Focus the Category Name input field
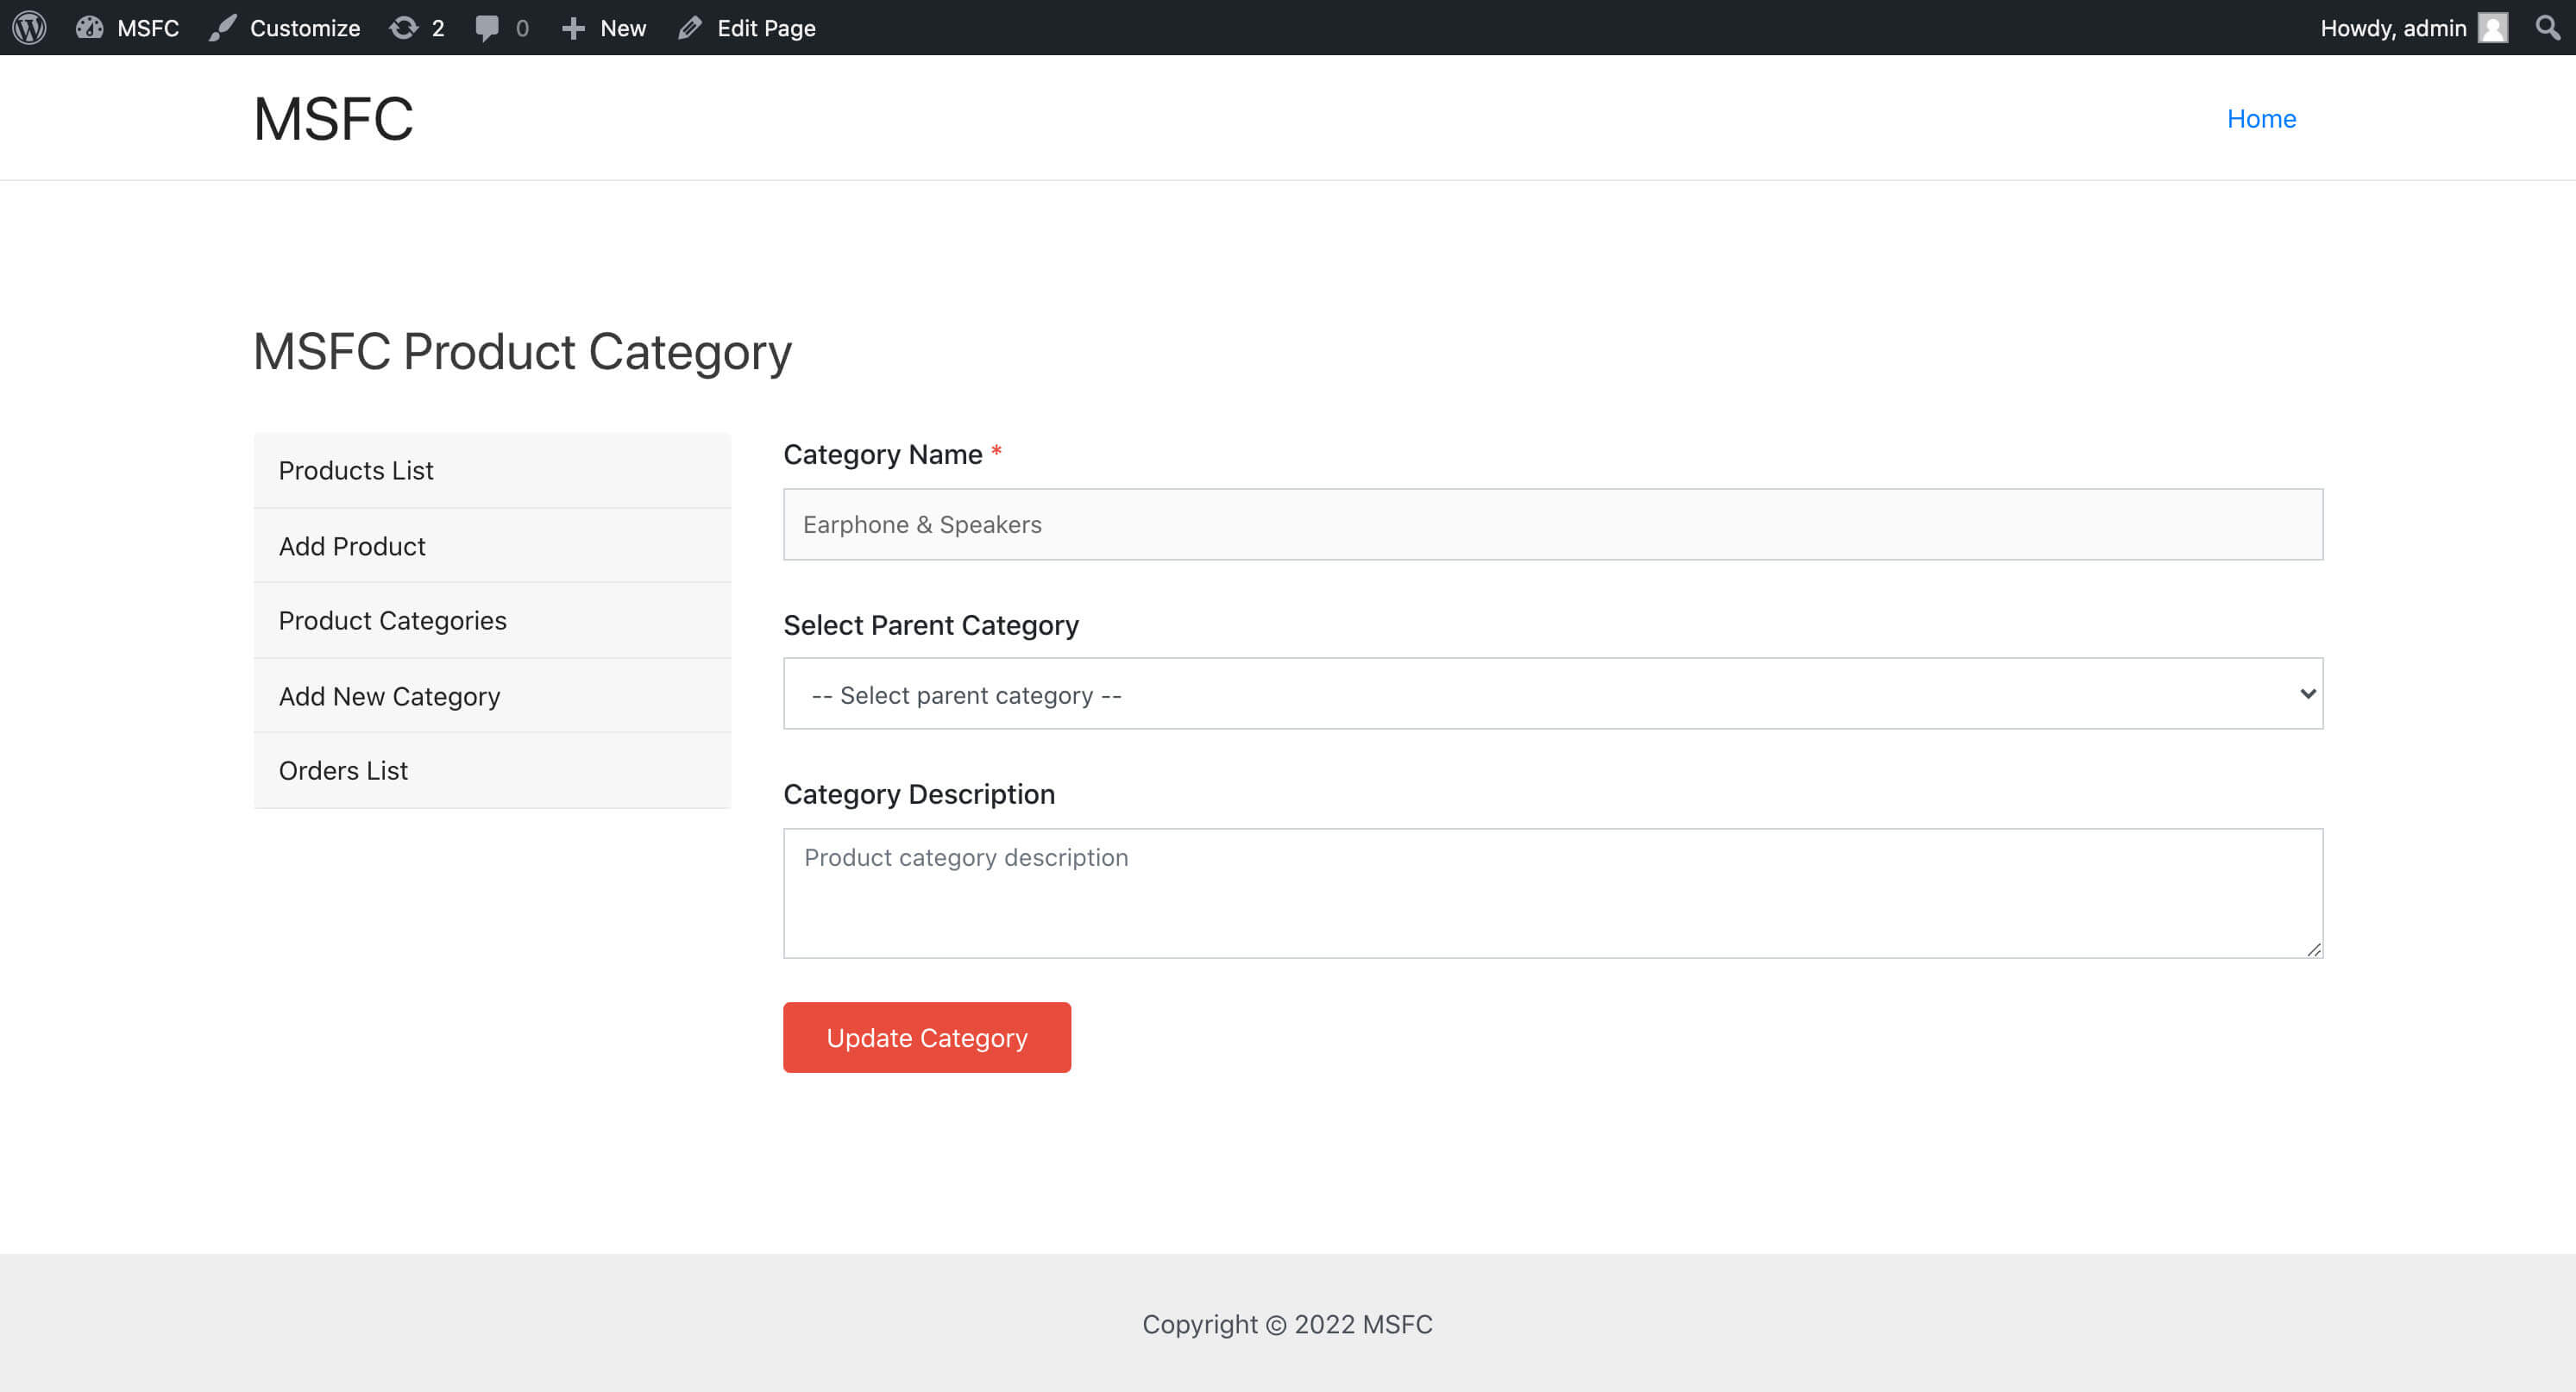 click(1552, 524)
